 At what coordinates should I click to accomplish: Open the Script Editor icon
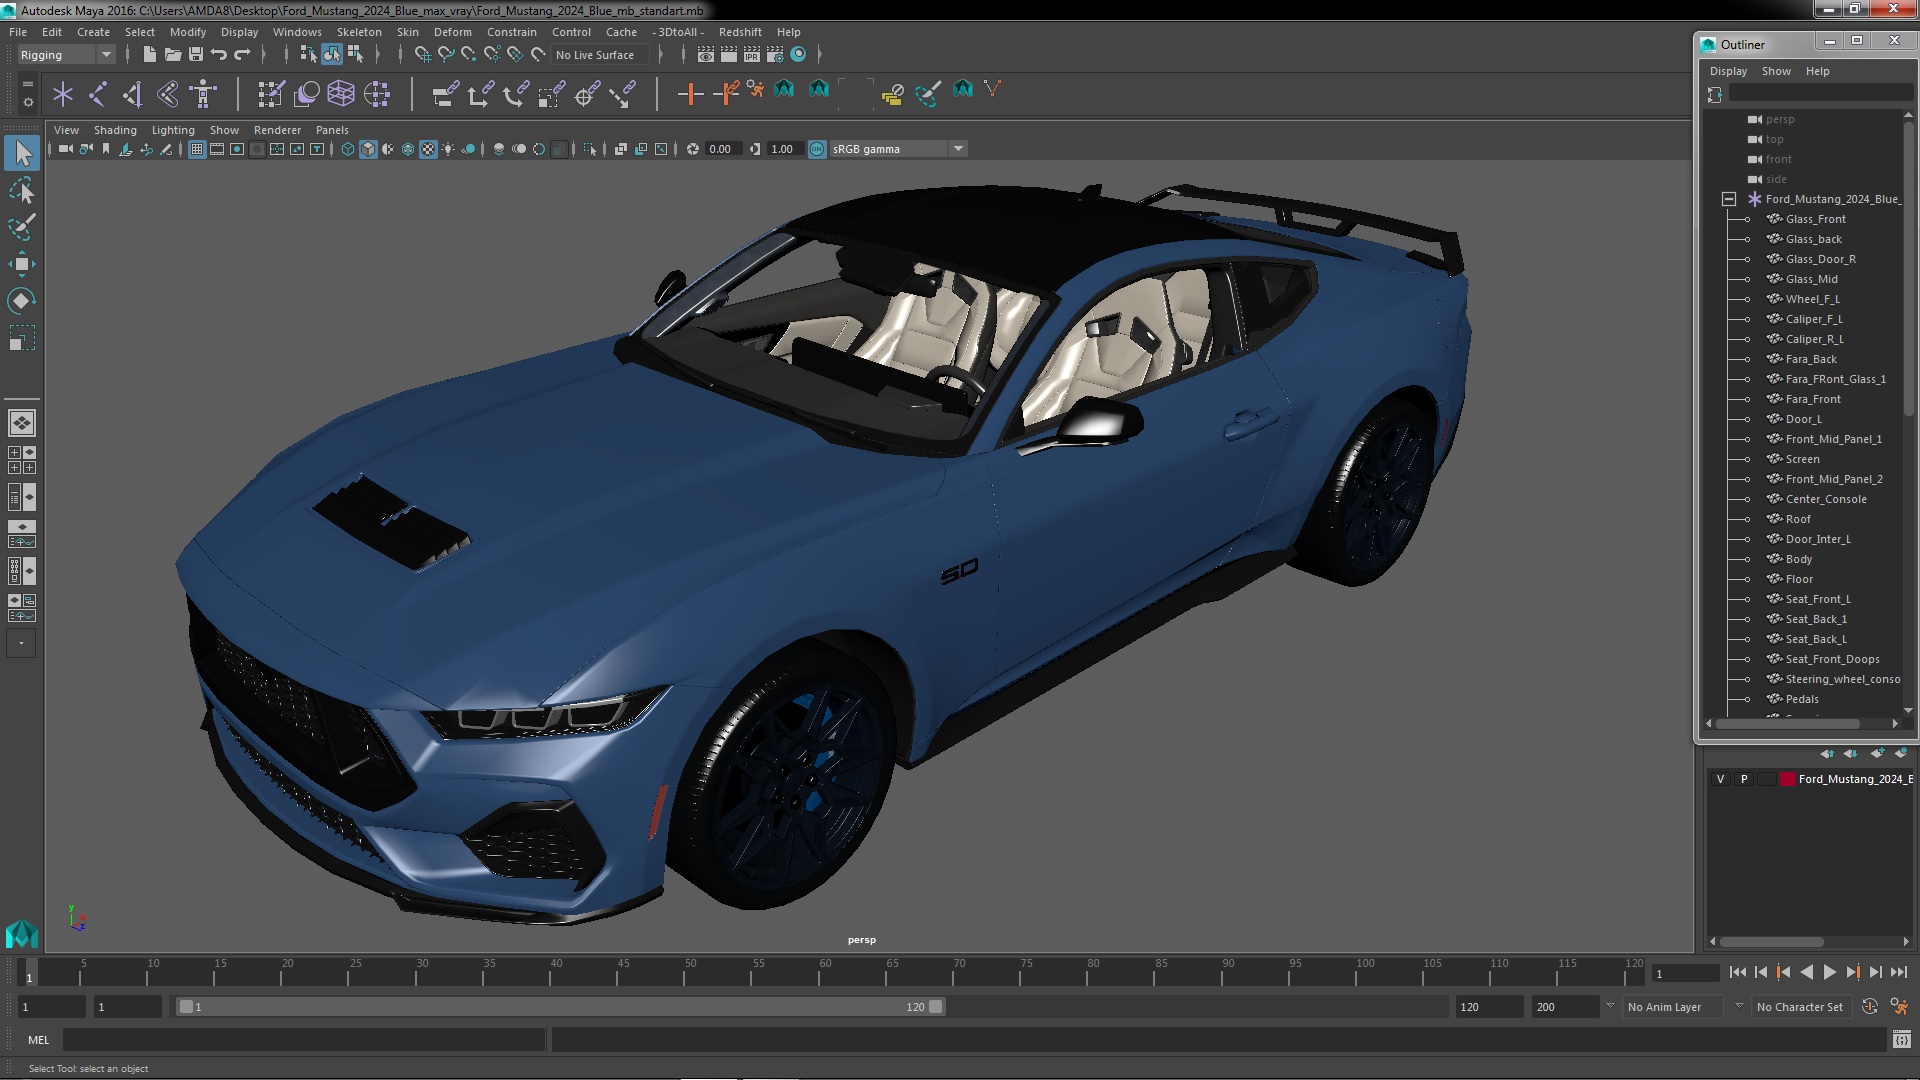[x=1901, y=1040]
